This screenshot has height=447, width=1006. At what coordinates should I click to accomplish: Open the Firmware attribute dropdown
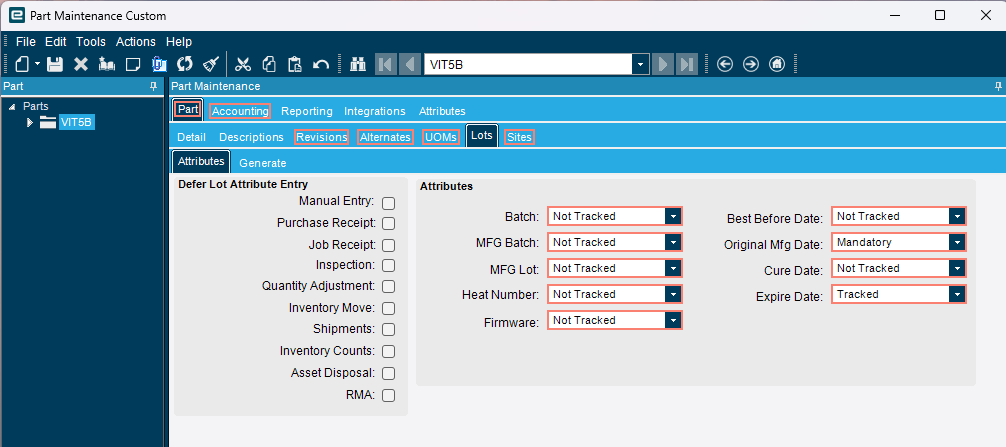click(673, 320)
